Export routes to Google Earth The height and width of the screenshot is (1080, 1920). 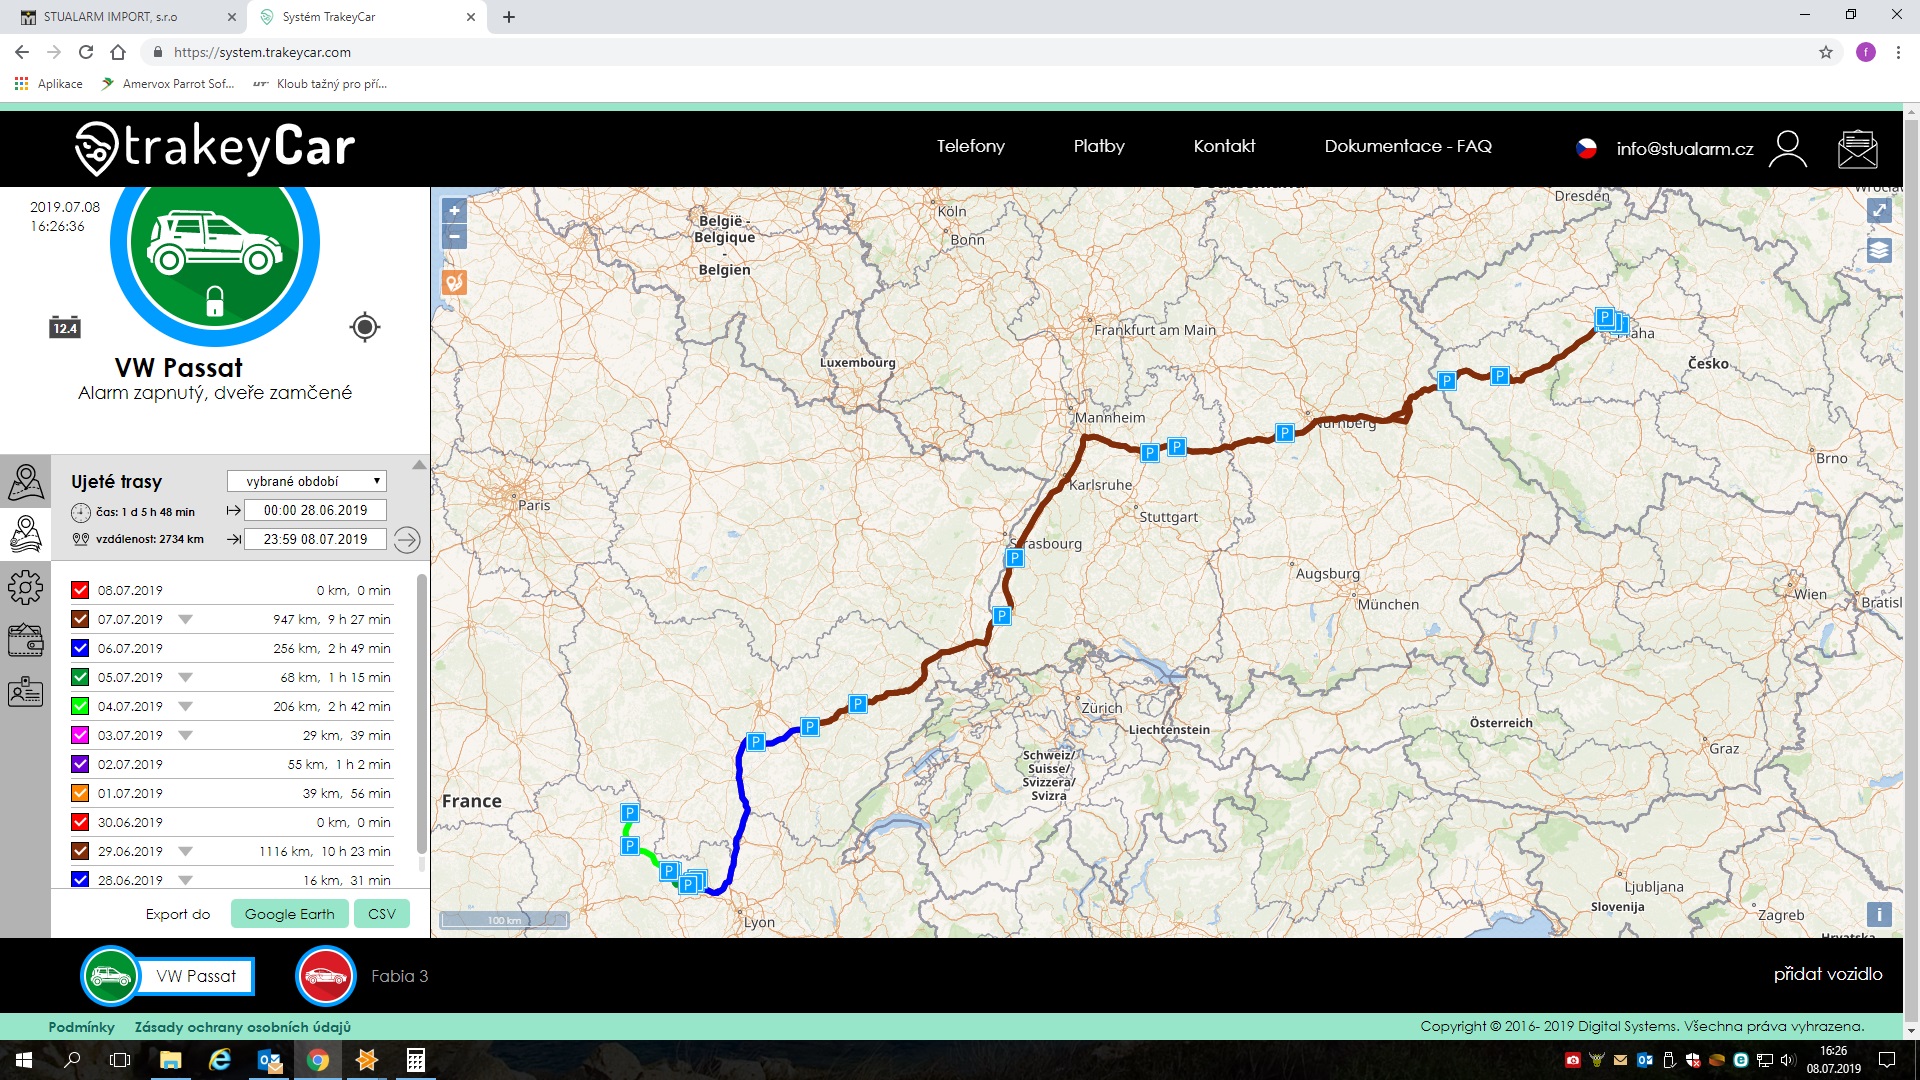coord(289,914)
